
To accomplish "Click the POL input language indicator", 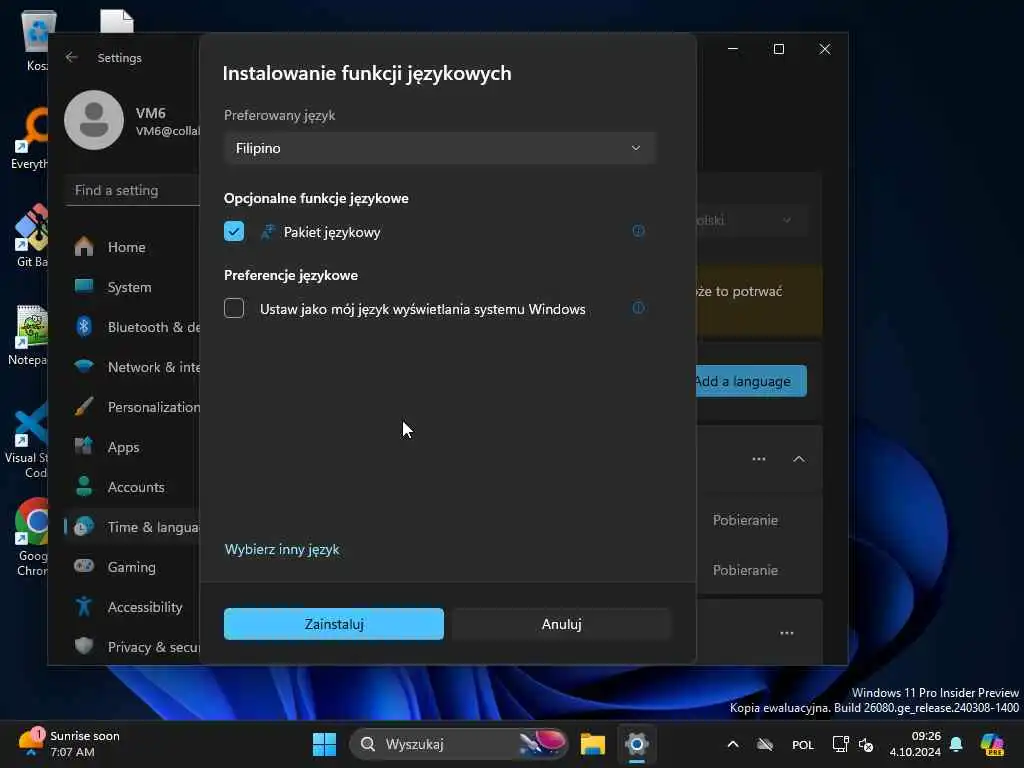I will pyautogui.click(x=803, y=744).
